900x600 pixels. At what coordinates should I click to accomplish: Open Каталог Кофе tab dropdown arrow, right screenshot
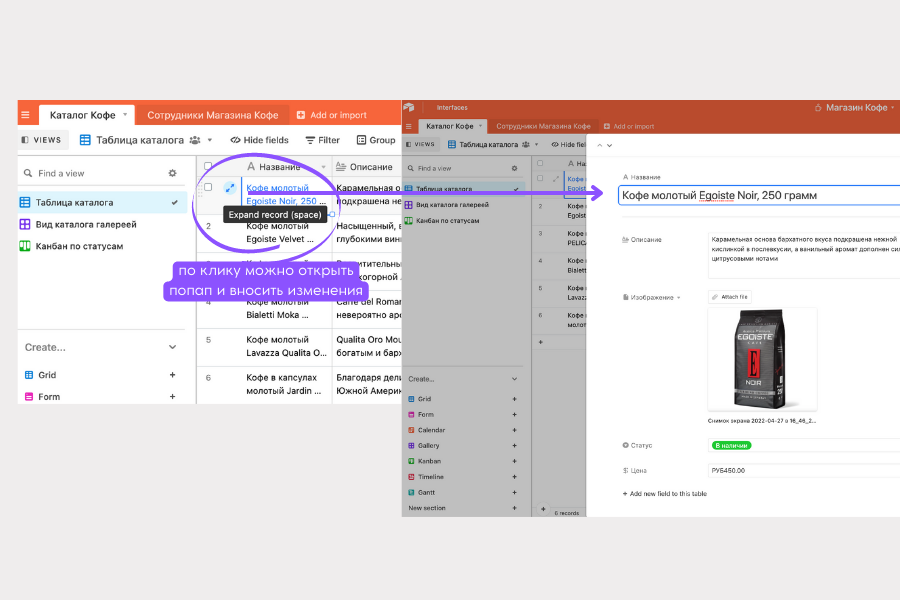click(480, 126)
